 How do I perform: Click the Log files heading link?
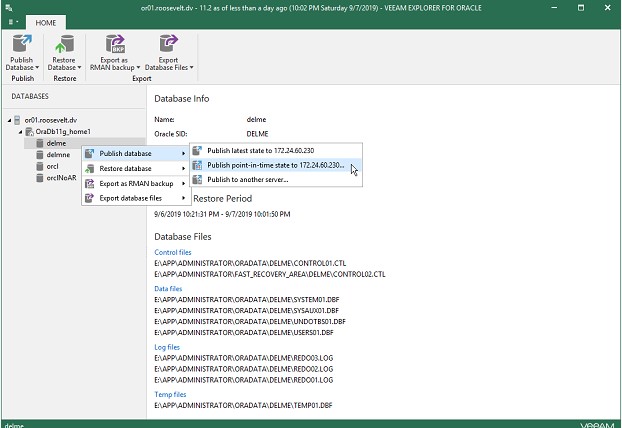coord(167,347)
